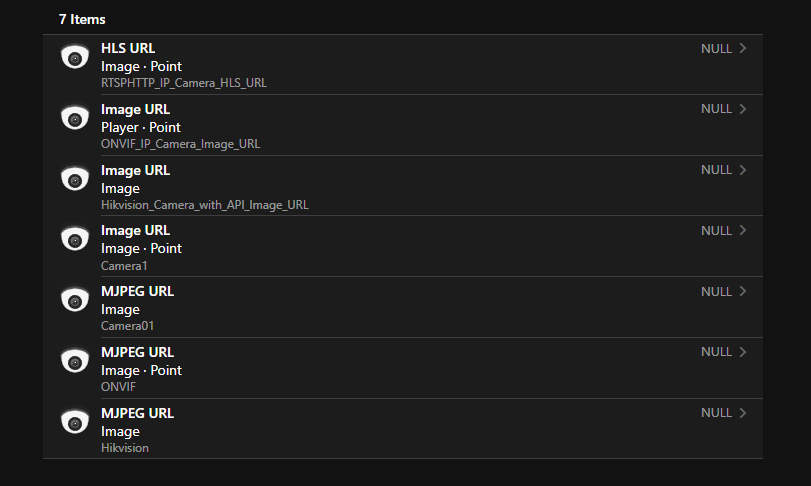This screenshot has height=486, width=811.
Task: Expand chevron on Hikvision_Camera_with_API_Image_URL row
Action: coord(743,170)
